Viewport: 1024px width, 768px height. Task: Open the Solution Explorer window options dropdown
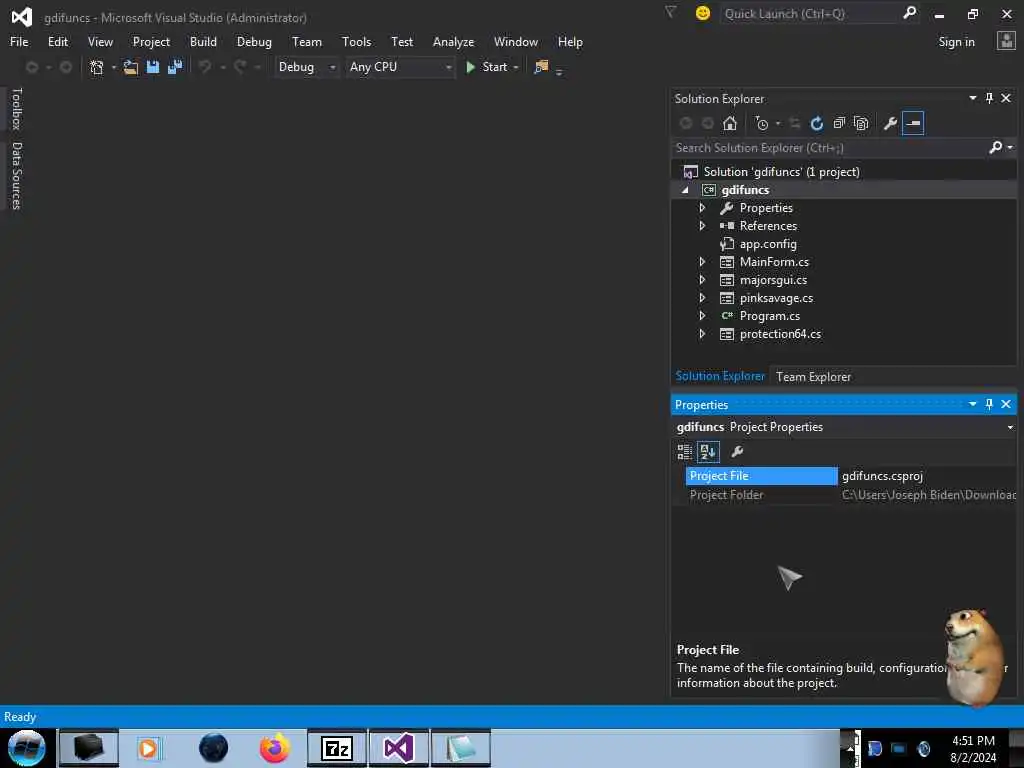click(972, 98)
